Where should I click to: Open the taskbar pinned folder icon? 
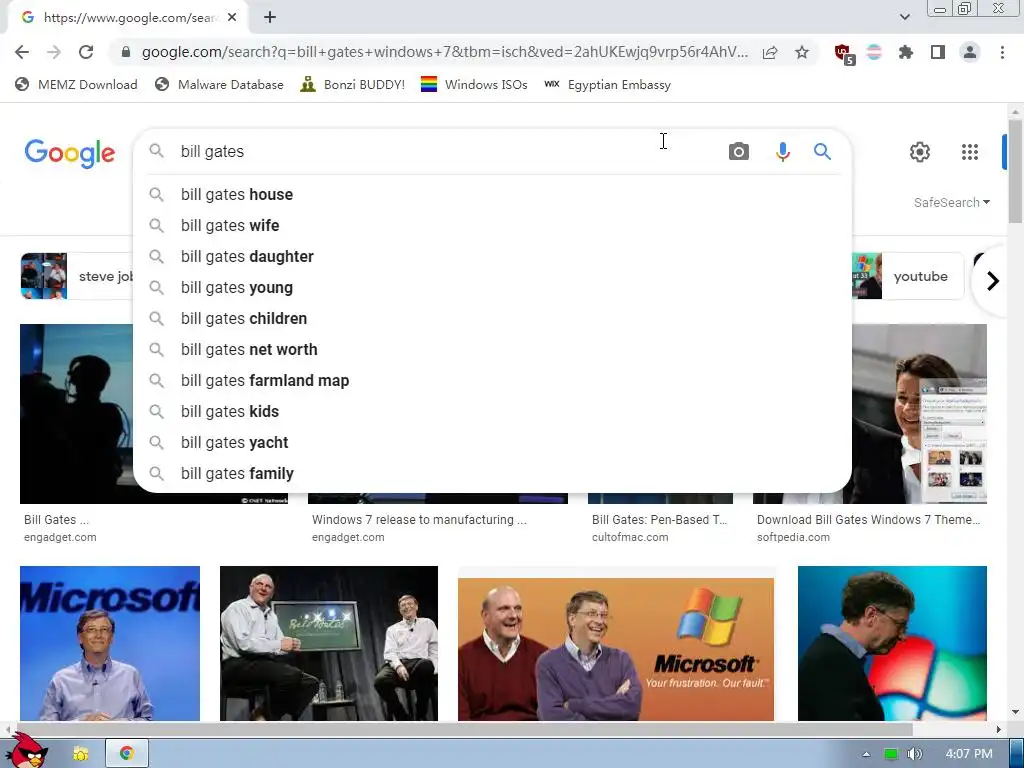coord(81,754)
